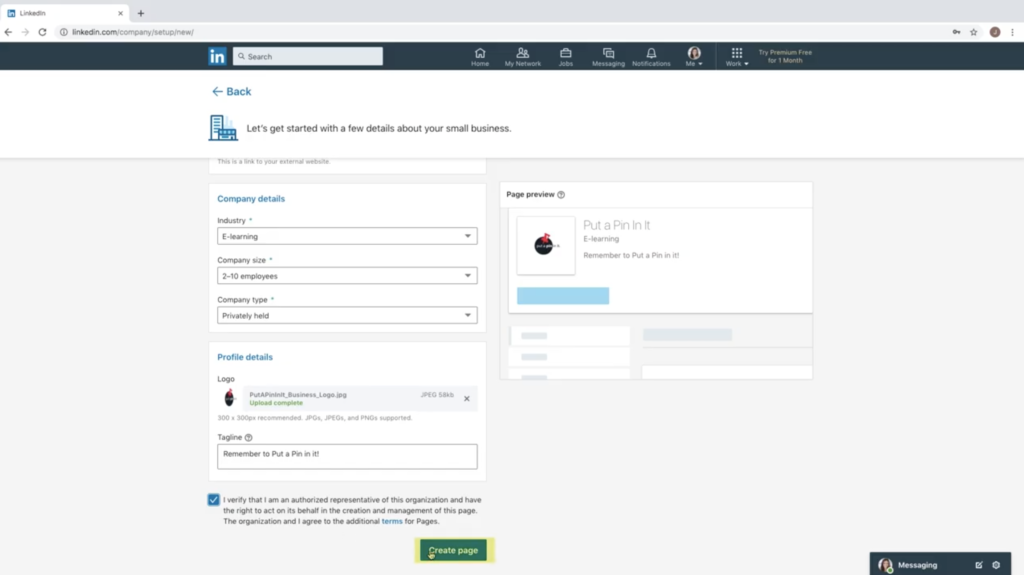Image resolution: width=1024 pixels, height=575 pixels.
Task: Open the Home nav icon
Action: coord(480,57)
